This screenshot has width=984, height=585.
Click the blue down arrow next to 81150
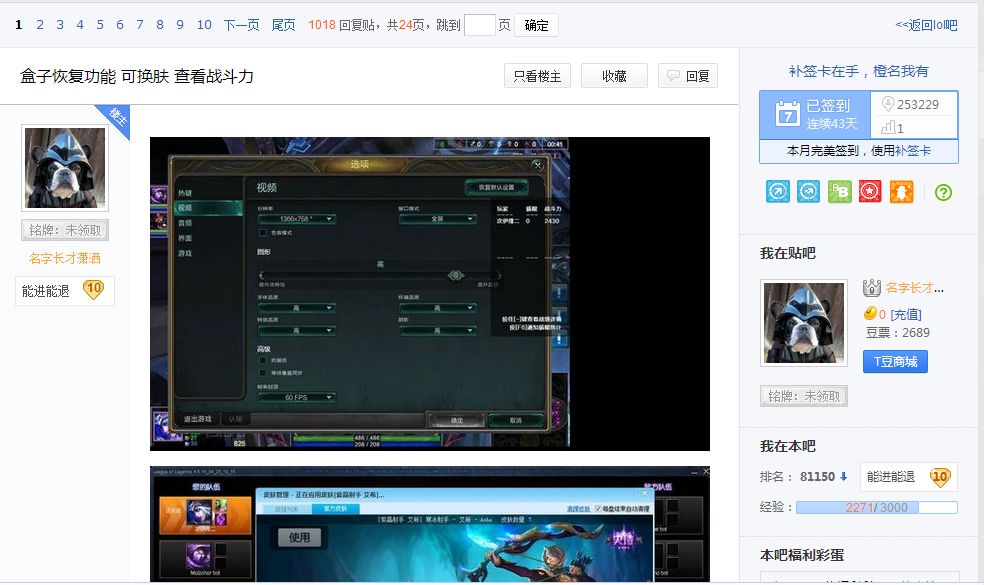(x=843, y=476)
